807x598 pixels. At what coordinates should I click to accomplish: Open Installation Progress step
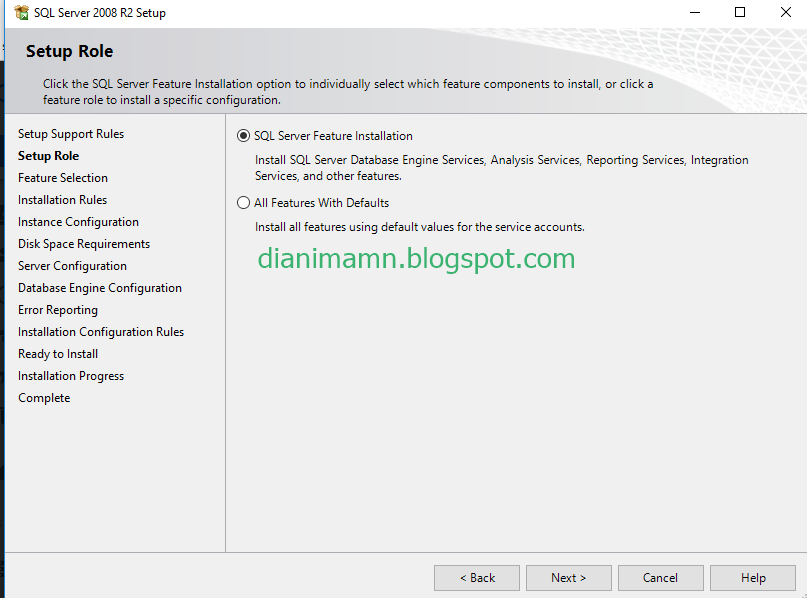(x=70, y=375)
